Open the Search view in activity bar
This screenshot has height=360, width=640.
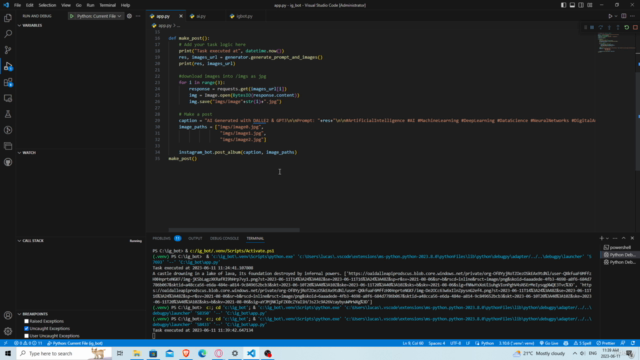coord(8,34)
